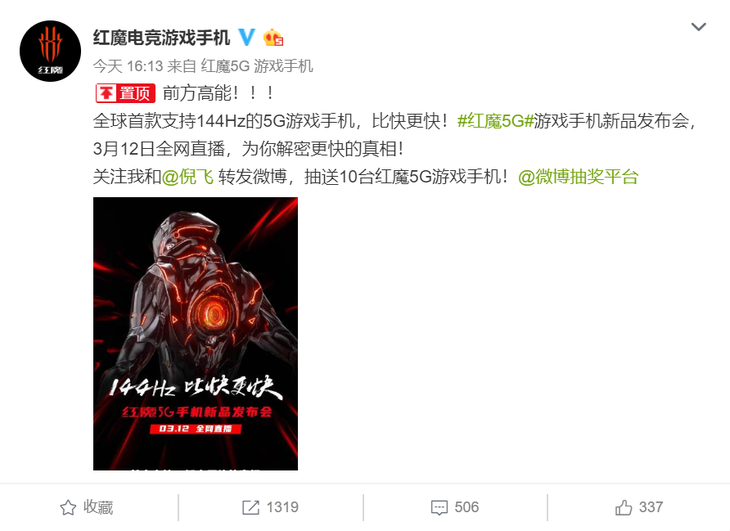The width and height of the screenshot is (730, 531).
Task: Open the @倪飞 mention link
Action: pos(188,177)
